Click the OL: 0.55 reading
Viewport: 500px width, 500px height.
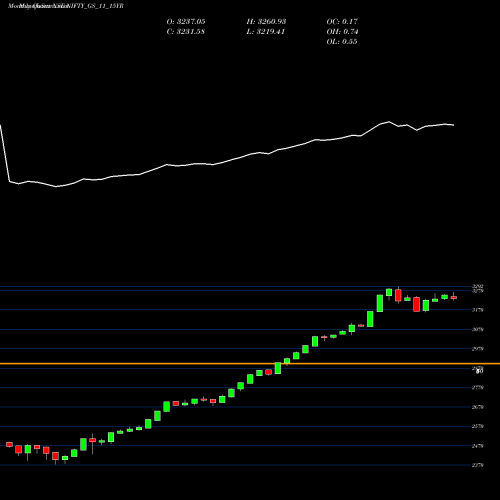(x=342, y=42)
